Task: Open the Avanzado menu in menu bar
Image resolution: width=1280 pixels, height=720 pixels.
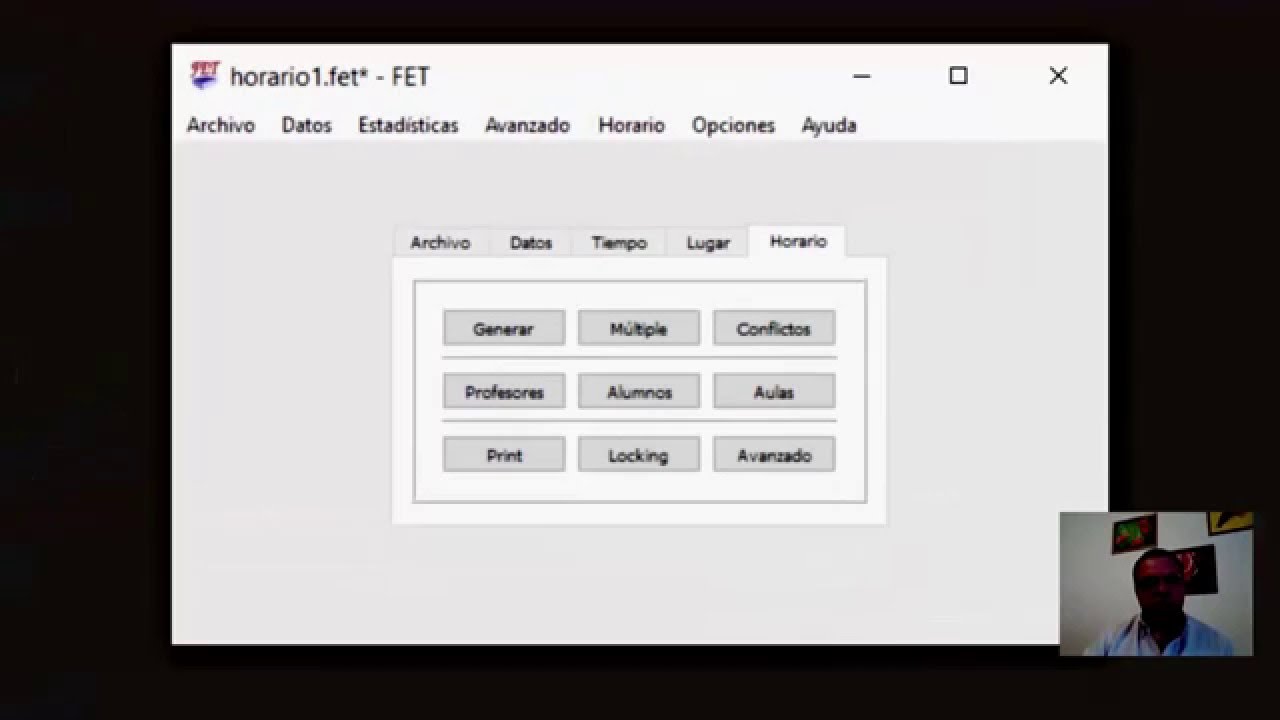Action: tap(527, 126)
